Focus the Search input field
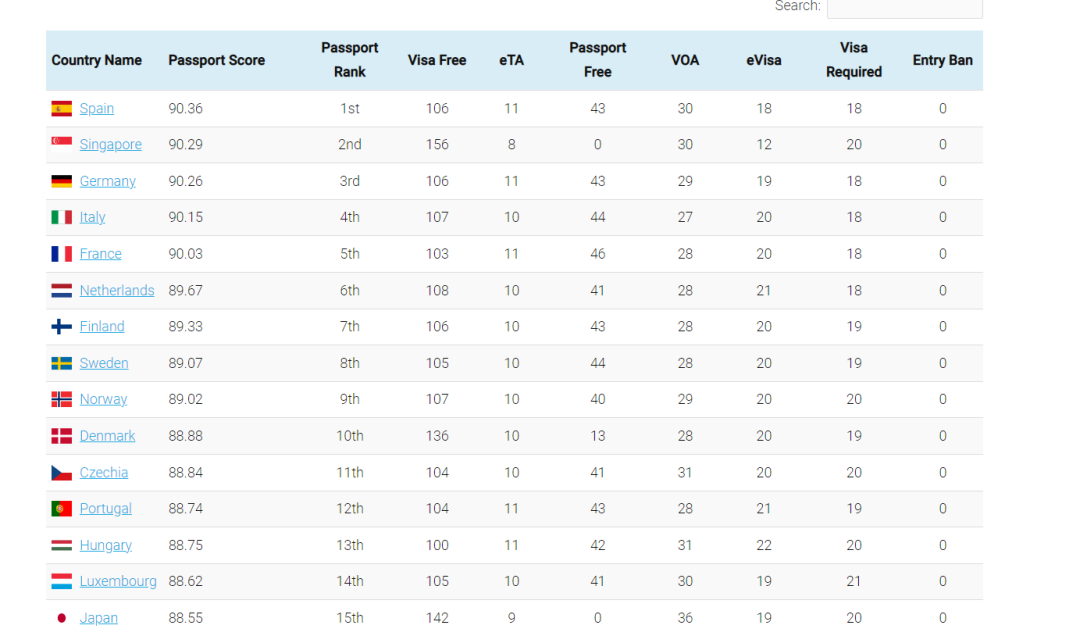 [x=904, y=8]
